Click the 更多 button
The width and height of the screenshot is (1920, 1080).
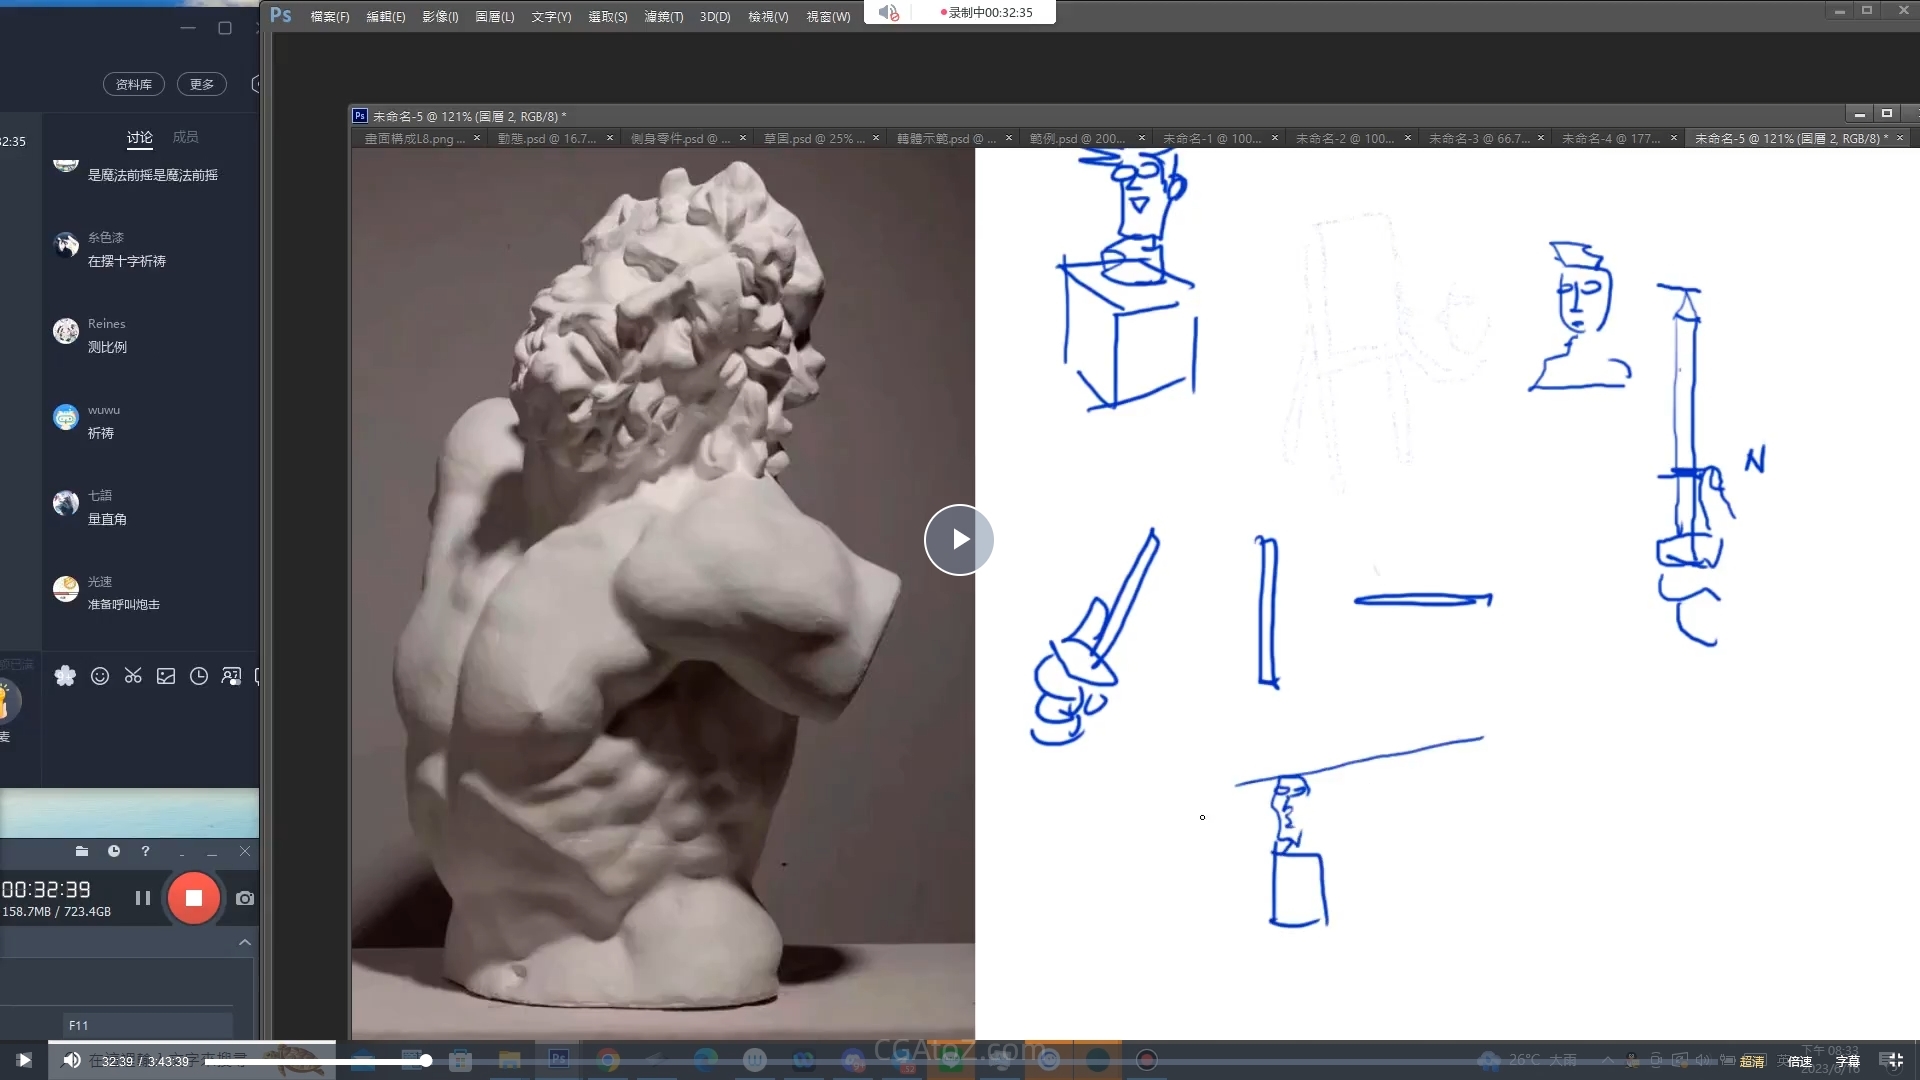pyautogui.click(x=202, y=84)
